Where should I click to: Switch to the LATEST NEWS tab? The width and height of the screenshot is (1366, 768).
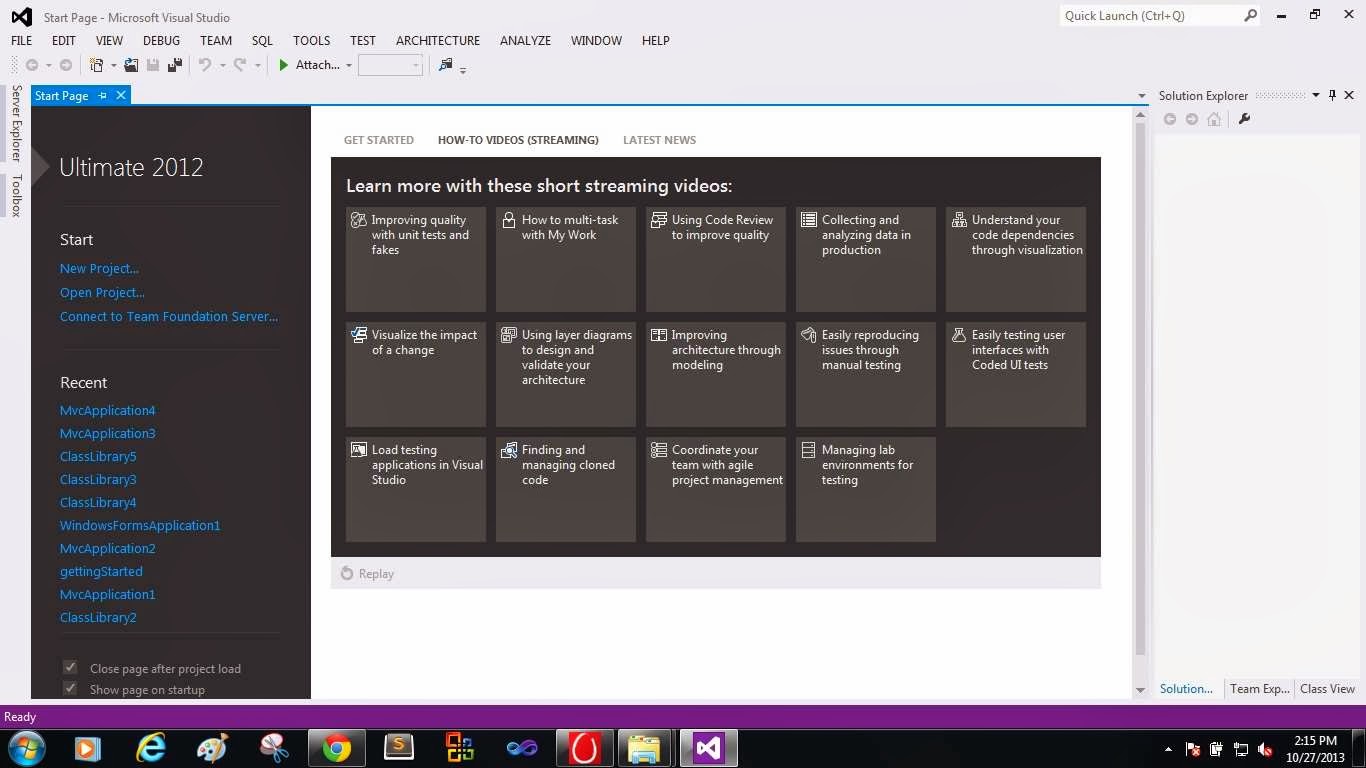658,140
